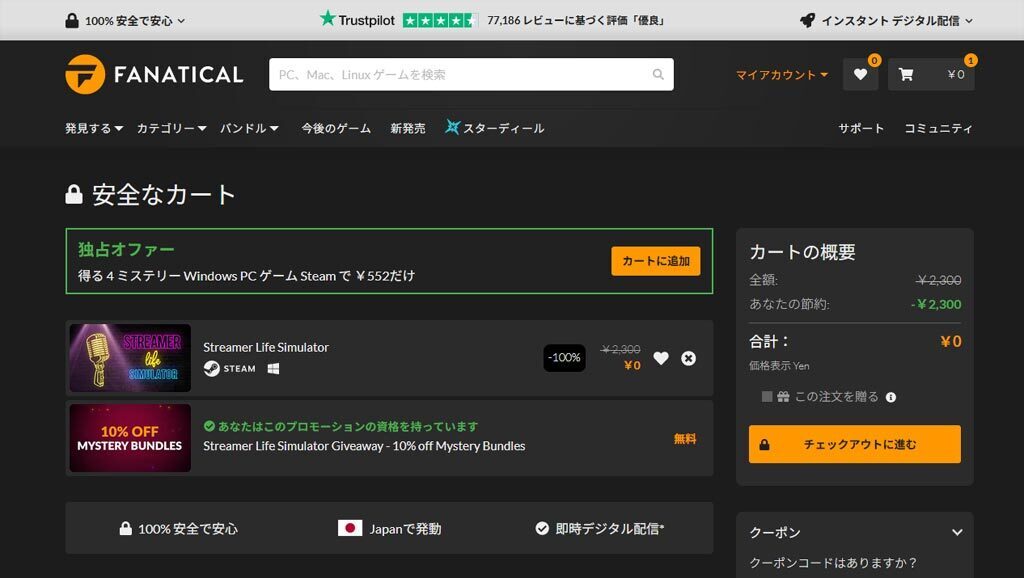Viewport: 1024px width, 578px height.
Task: Click the Windows icon on game row
Action: pos(274,369)
